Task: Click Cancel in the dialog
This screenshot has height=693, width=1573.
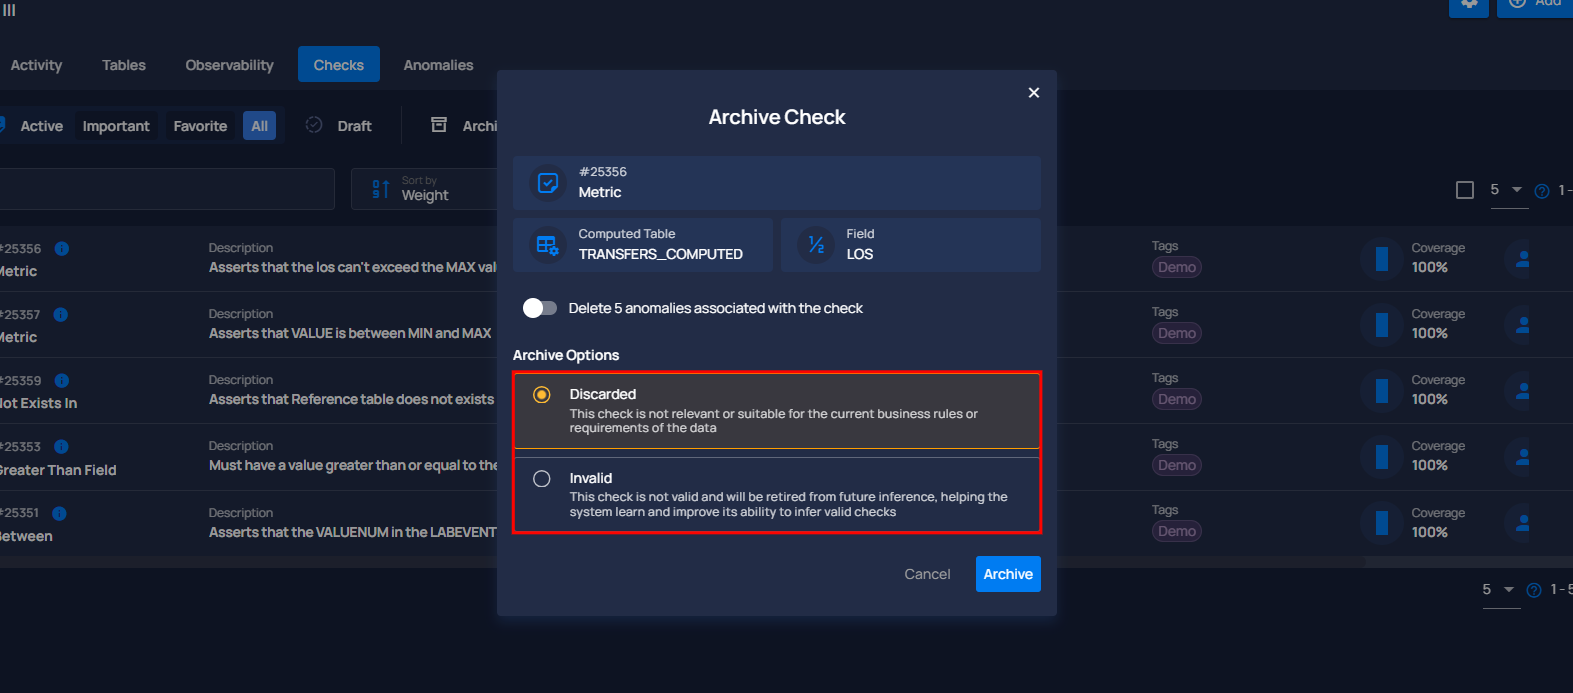Action: (x=927, y=574)
